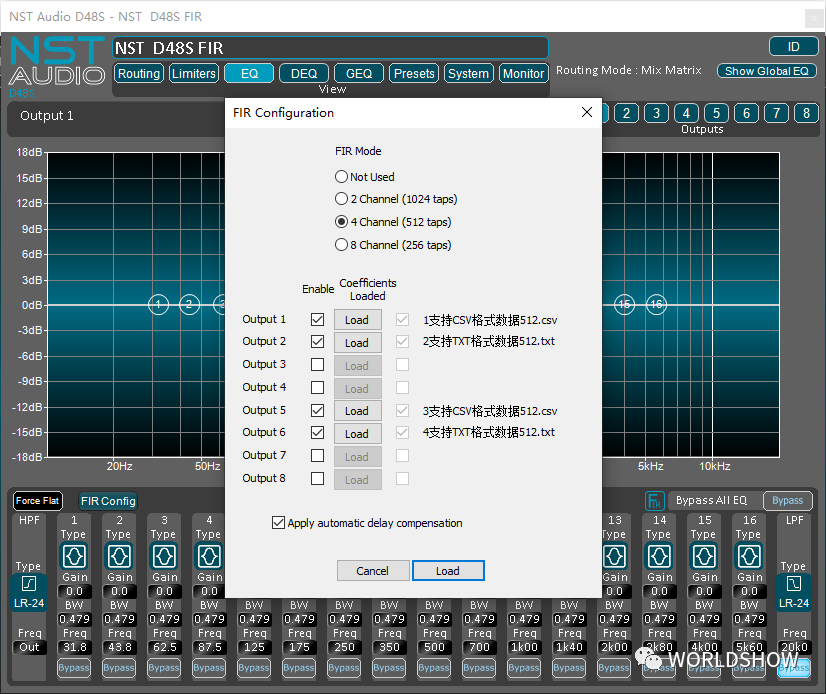Click the FIR icon beside Bypass All EQ
This screenshot has height=694, width=826.
(654, 501)
